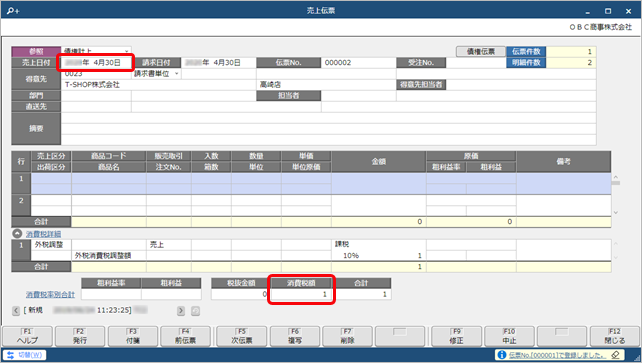The width and height of the screenshot is (642, 363).
Task: Maximize the 売上伝票 window
Action: pyautogui.click(x=608, y=11)
